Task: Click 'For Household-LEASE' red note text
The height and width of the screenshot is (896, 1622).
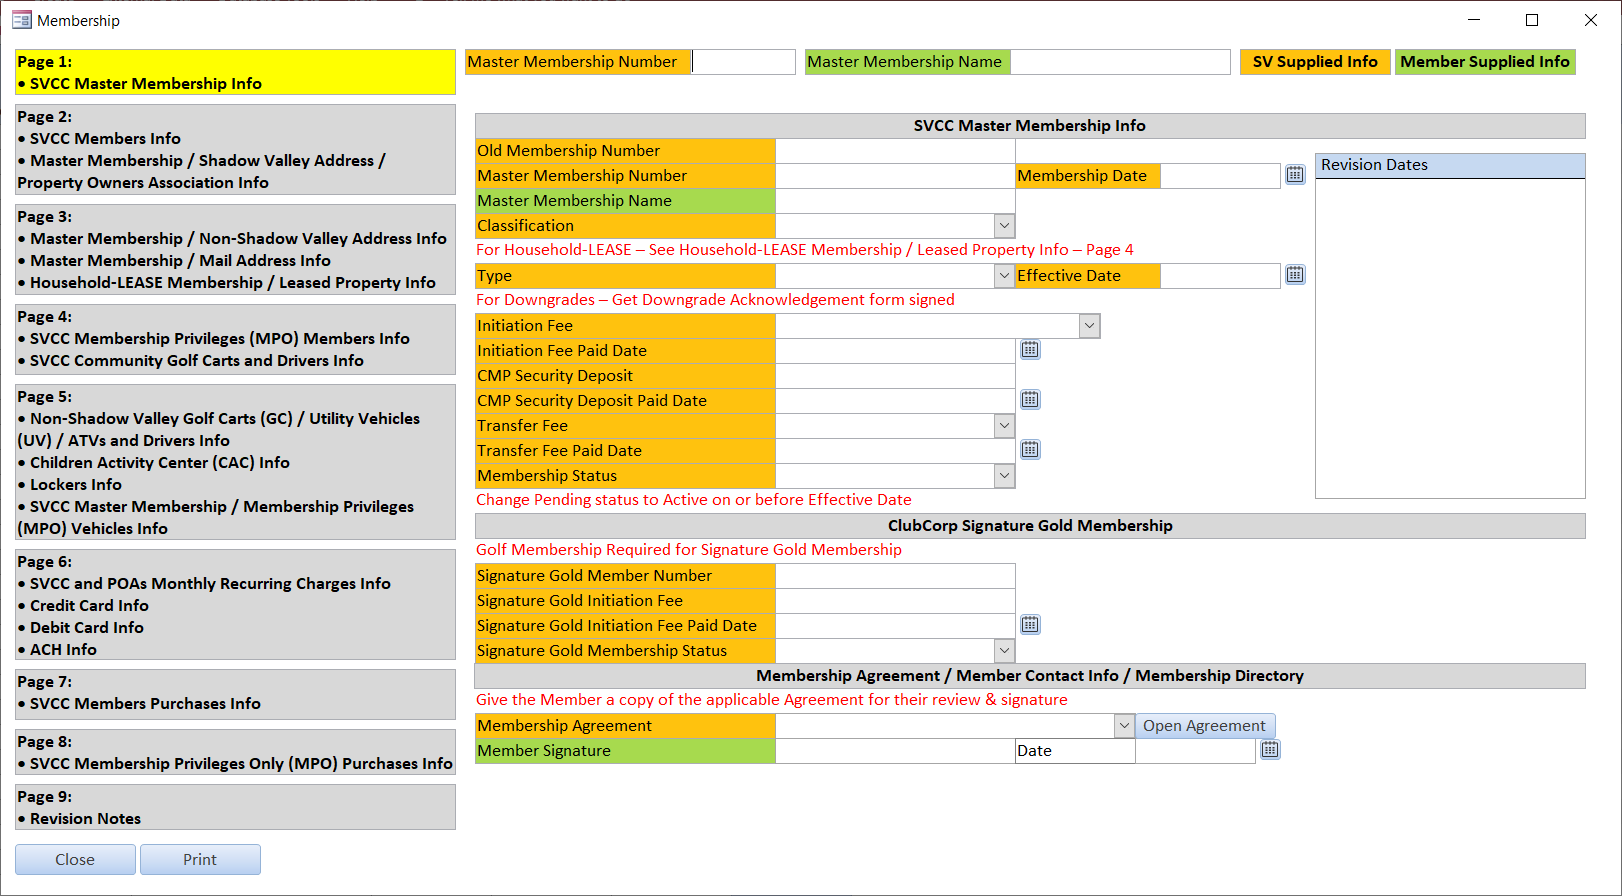Action: coord(805,250)
